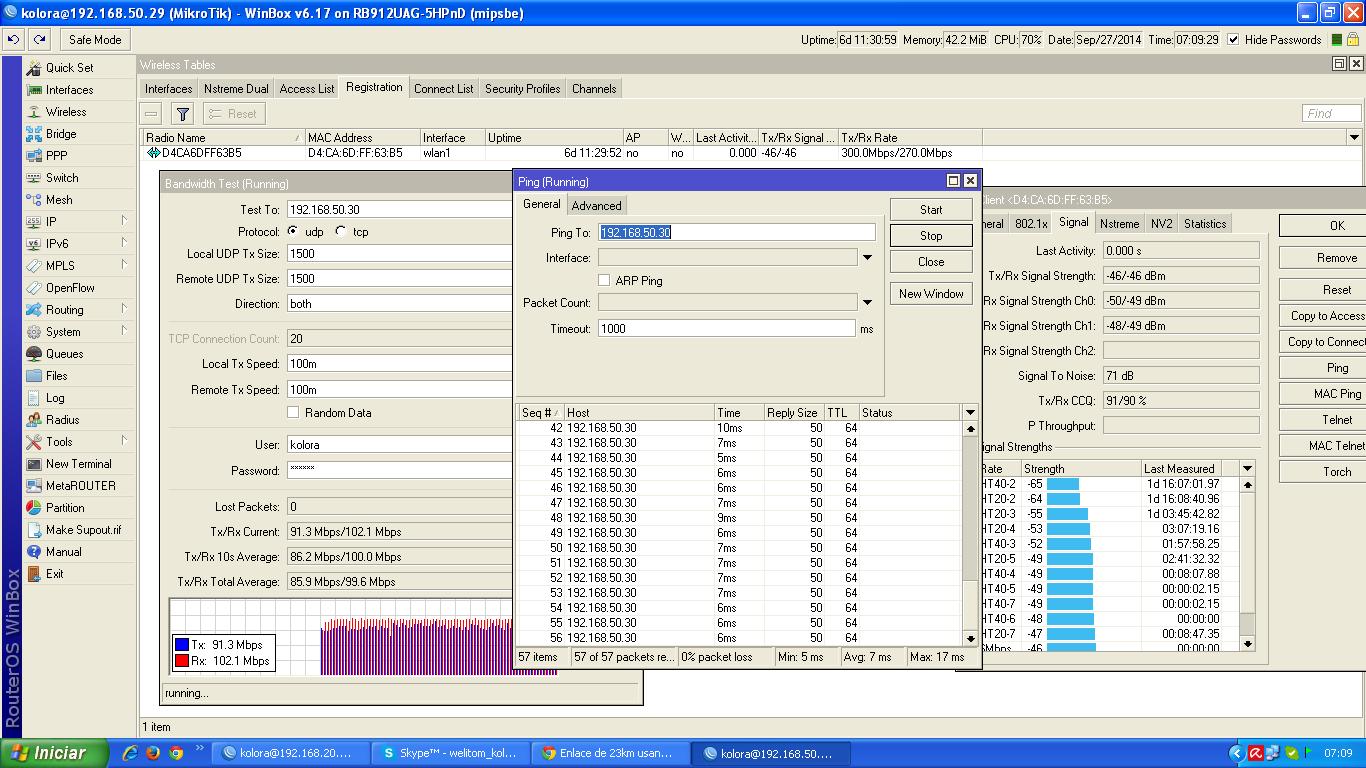Click the Firefox icon in taskbar
1366x768 pixels.
click(x=153, y=753)
